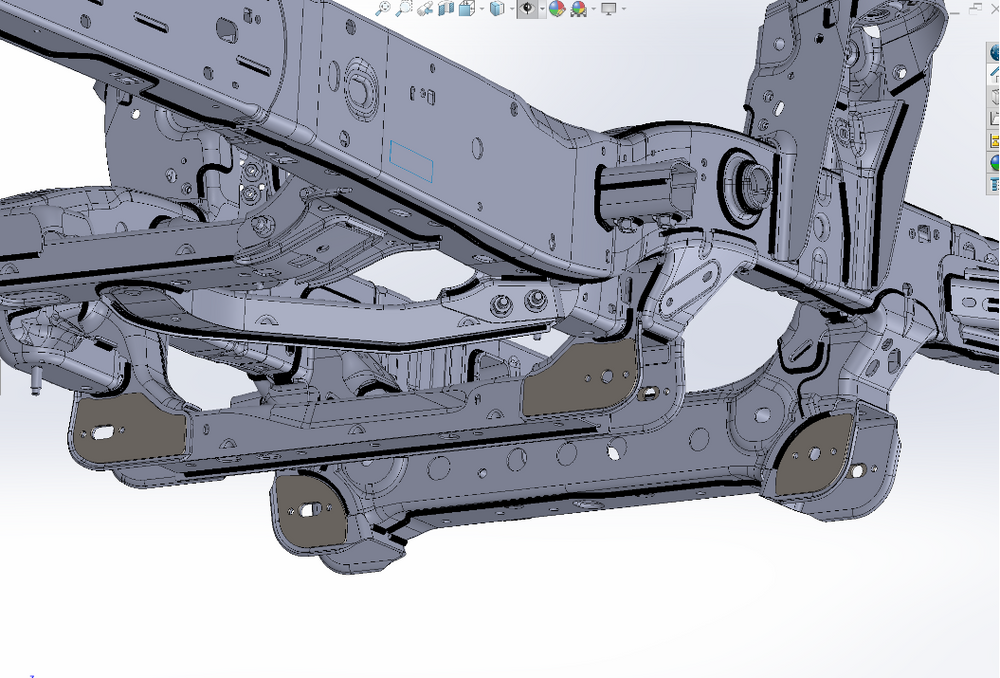Open Edit Appearance color ball
Image resolution: width=1000 pixels, height=678 pixels.
(557, 9)
